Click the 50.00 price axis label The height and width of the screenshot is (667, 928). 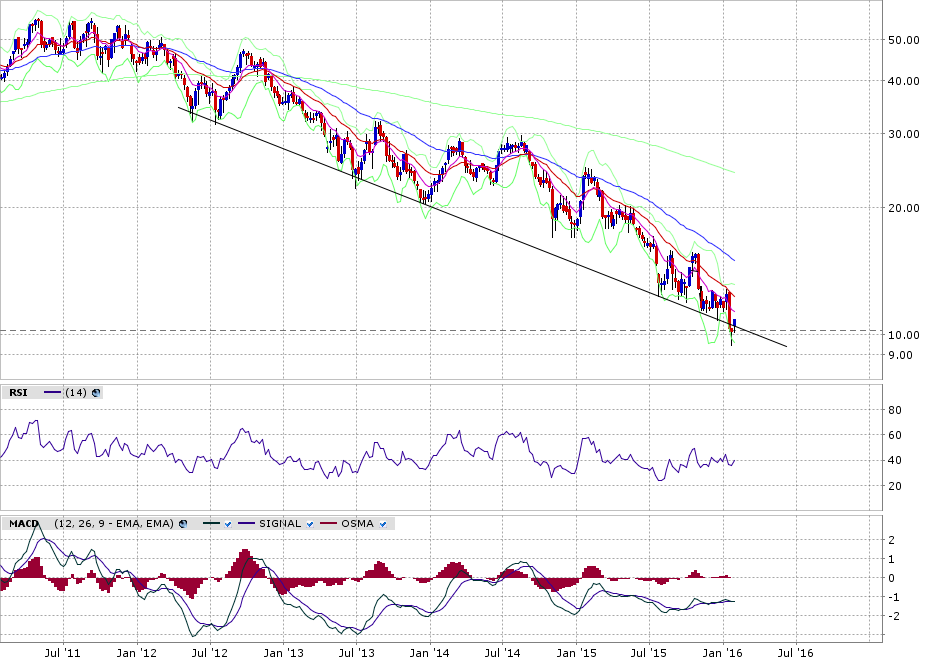(904, 40)
